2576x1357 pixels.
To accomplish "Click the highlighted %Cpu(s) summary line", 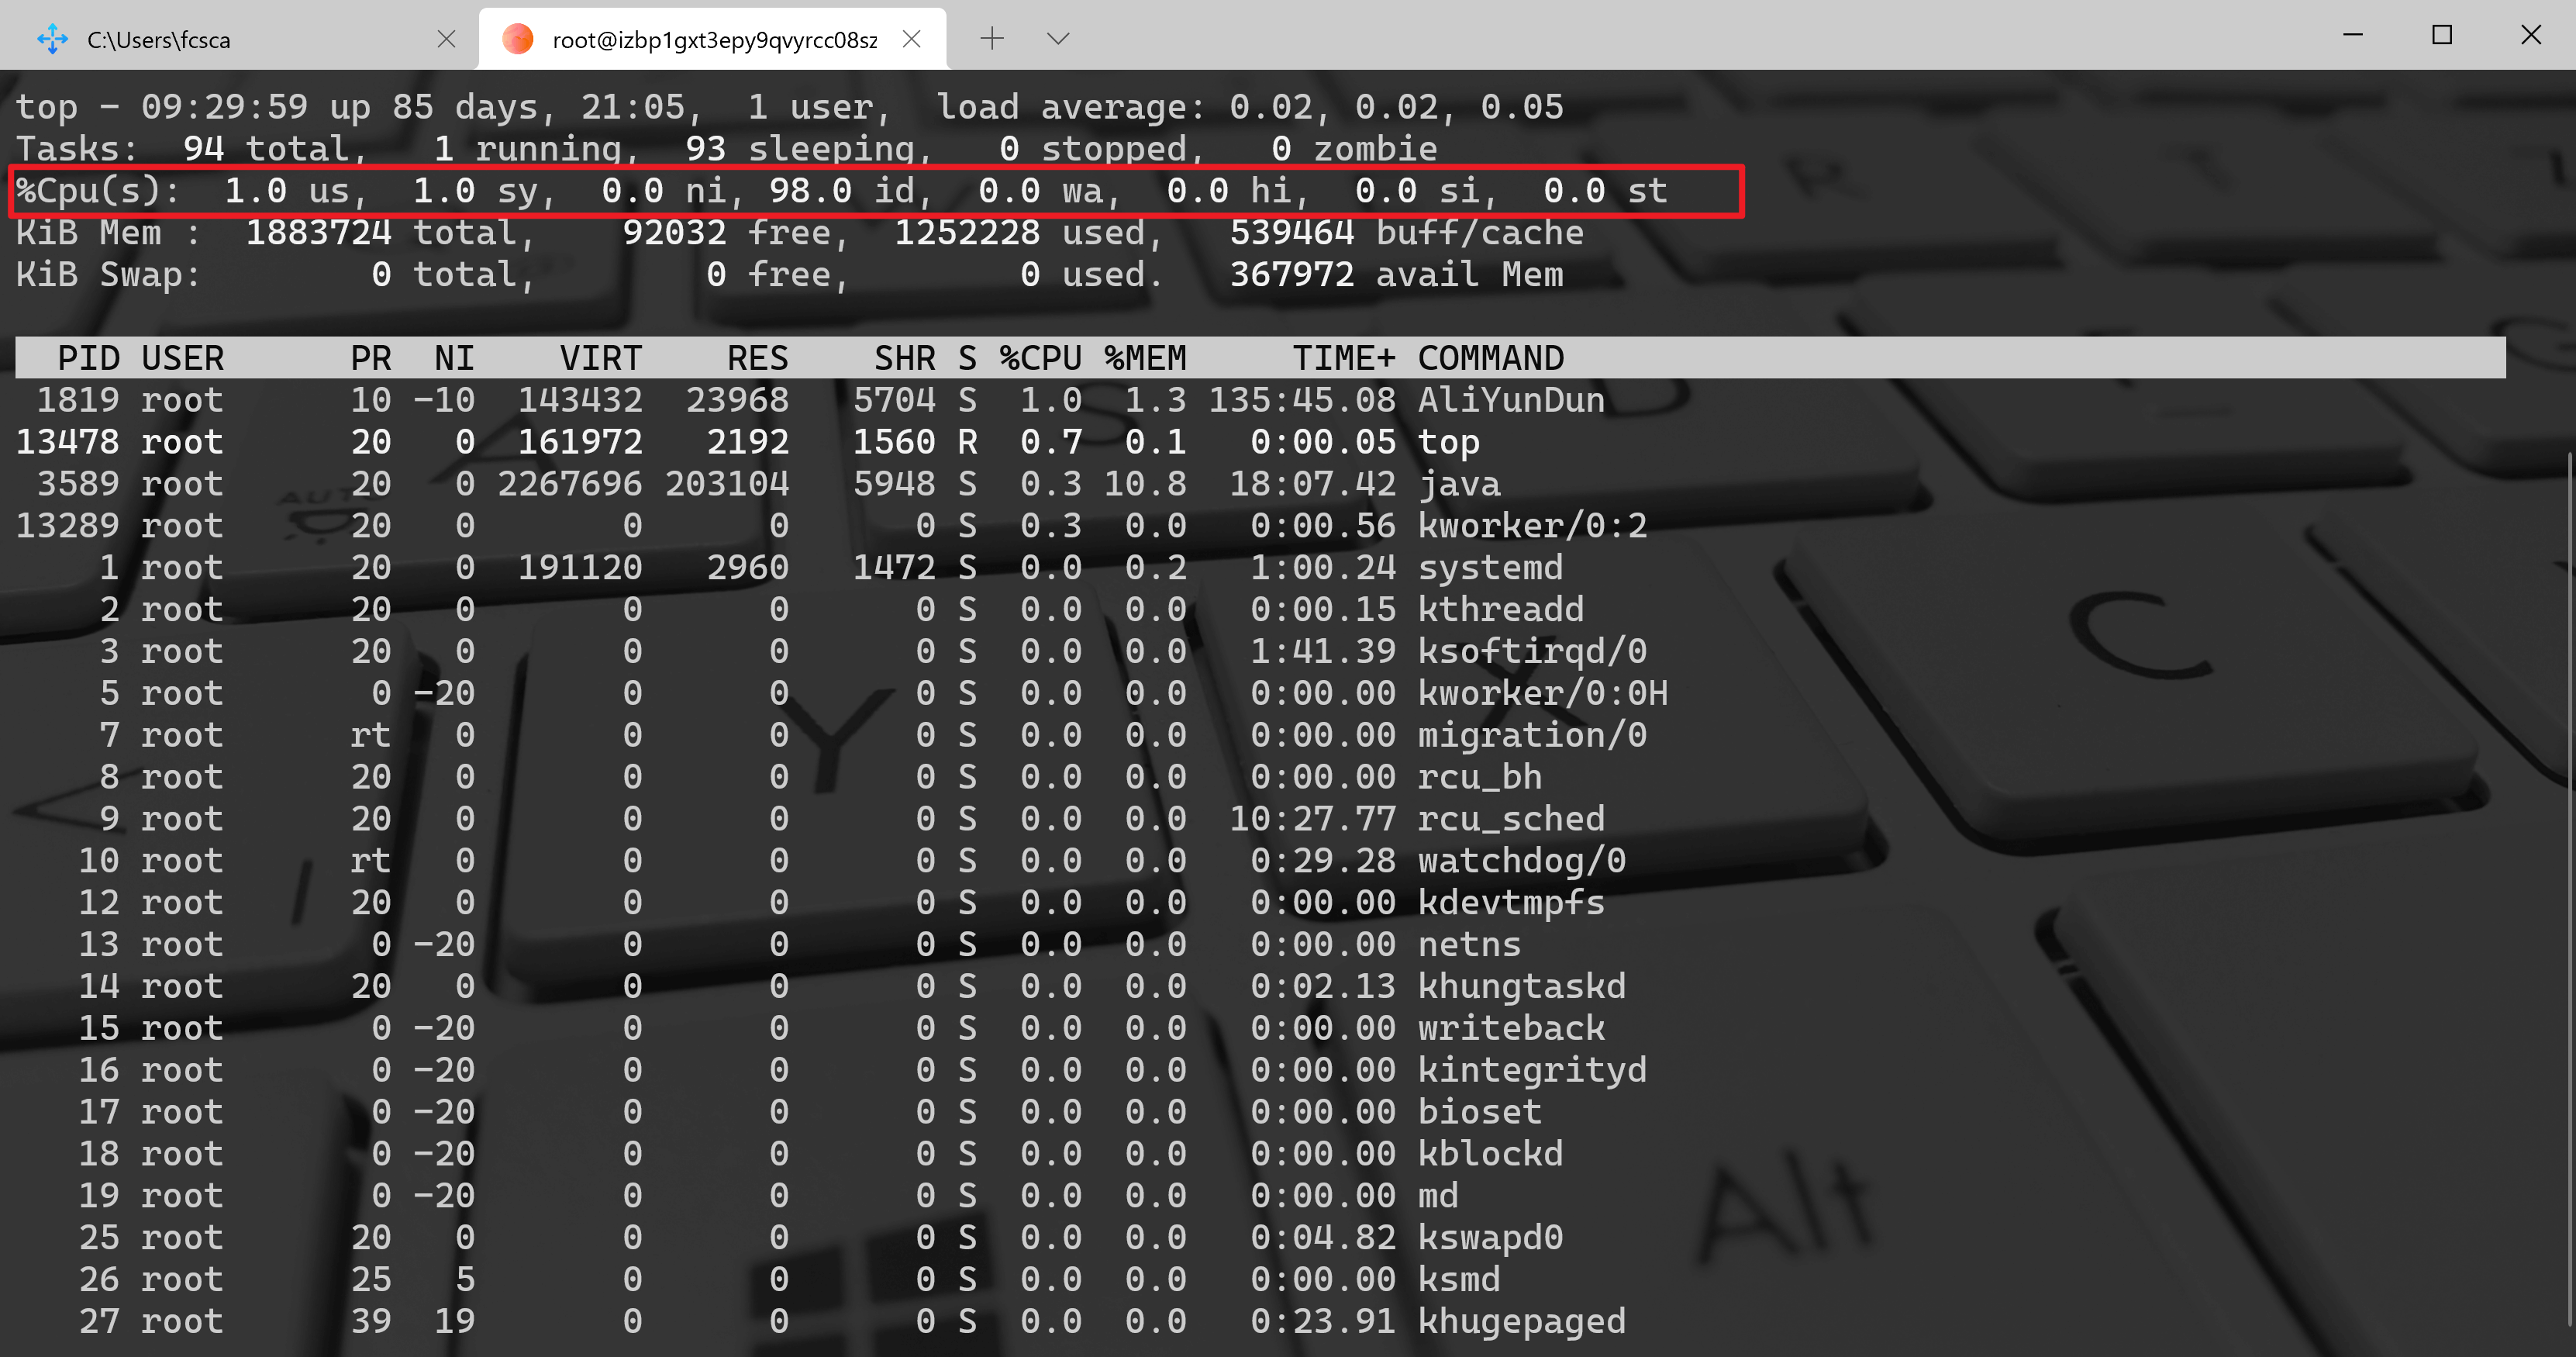I will pos(876,191).
